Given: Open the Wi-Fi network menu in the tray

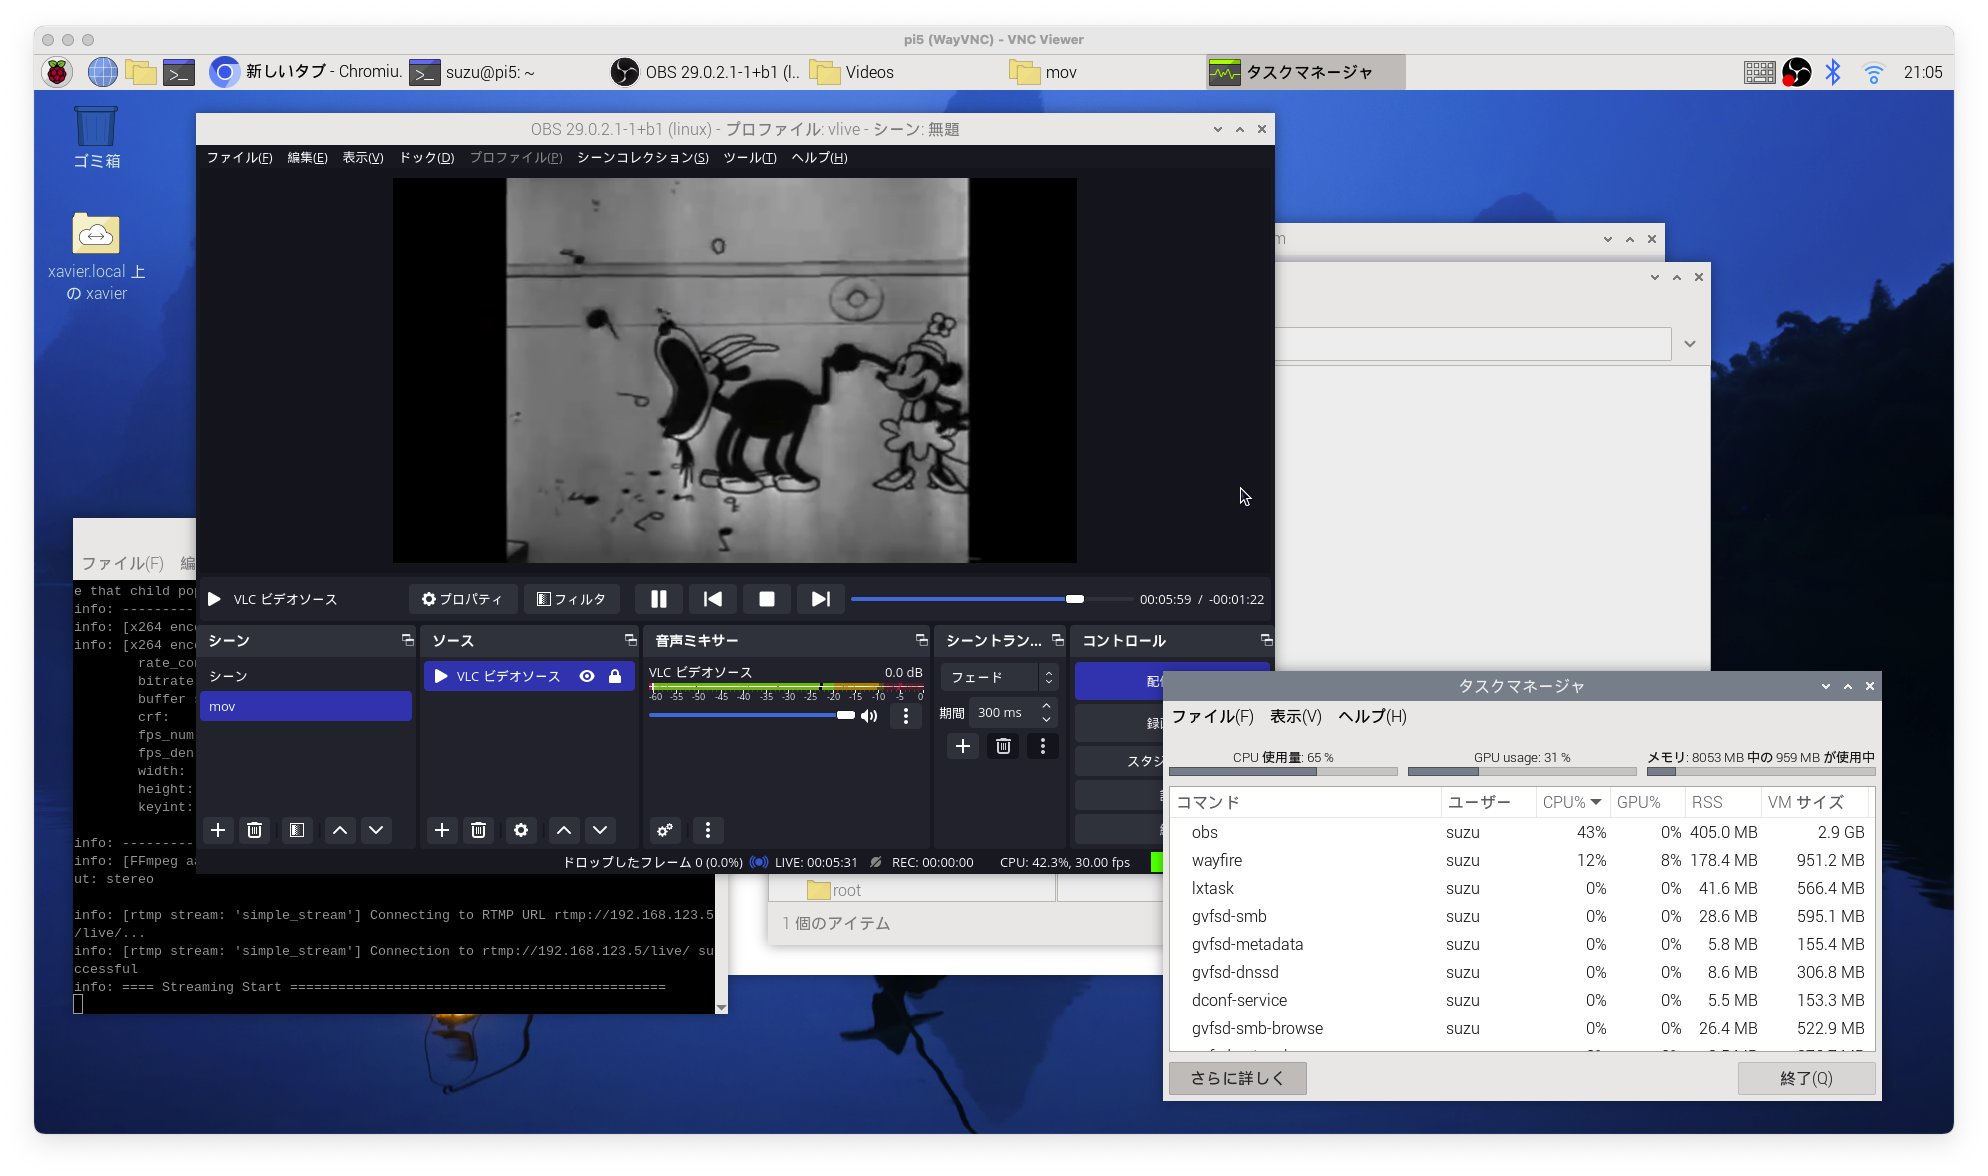Looking at the screenshot, I should pos(1873,72).
